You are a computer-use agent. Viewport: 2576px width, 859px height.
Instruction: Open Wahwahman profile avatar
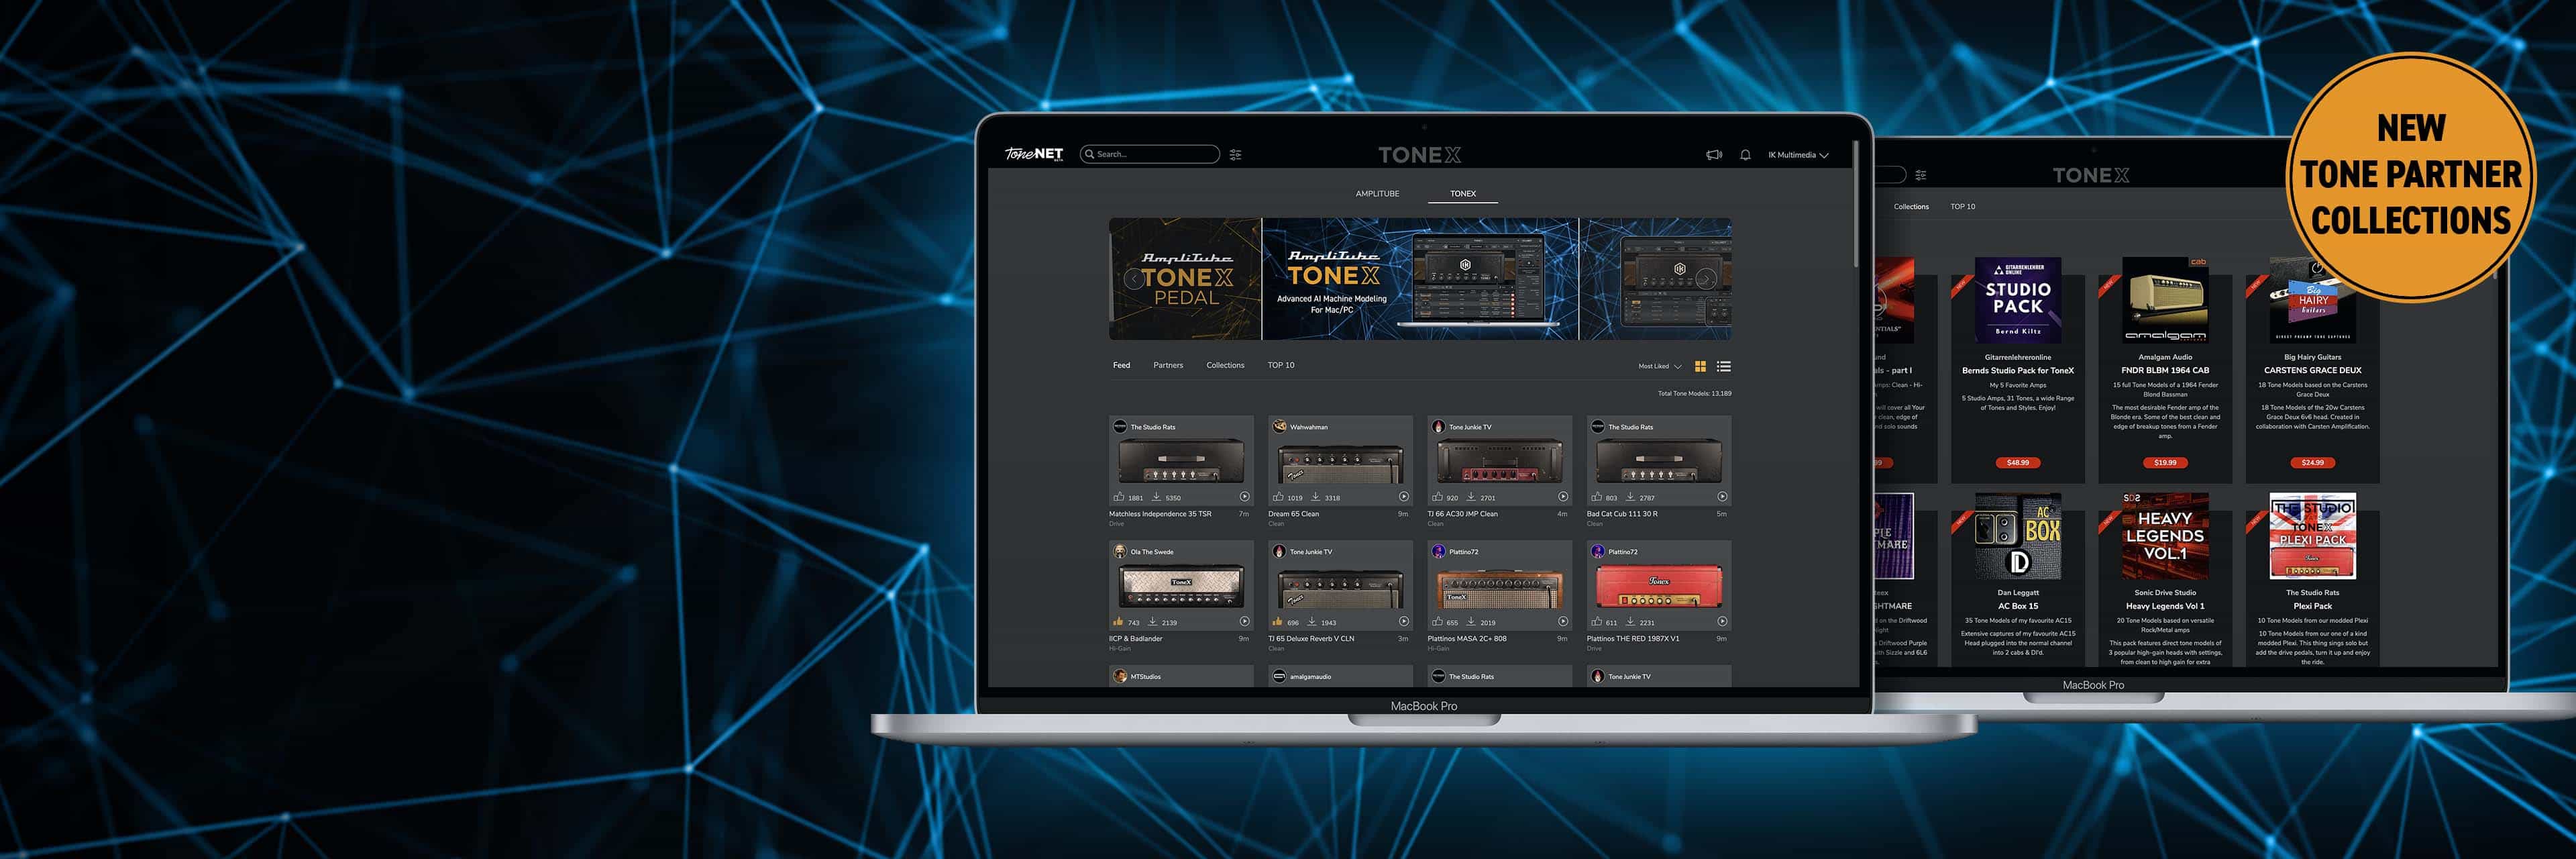coord(1279,426)
